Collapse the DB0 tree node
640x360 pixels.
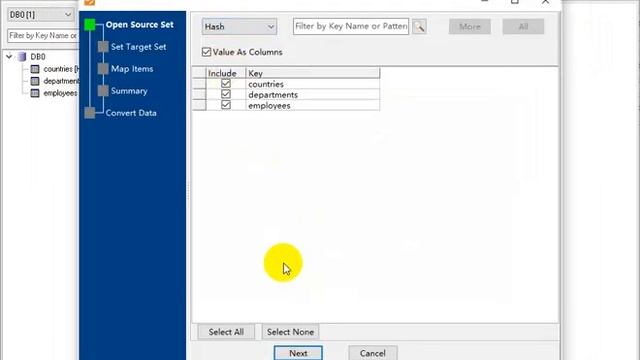(x=9, y=57)
